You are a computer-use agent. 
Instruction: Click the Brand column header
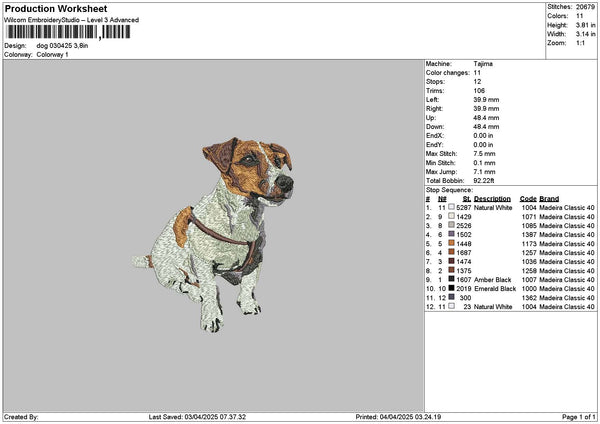[549, 199]
